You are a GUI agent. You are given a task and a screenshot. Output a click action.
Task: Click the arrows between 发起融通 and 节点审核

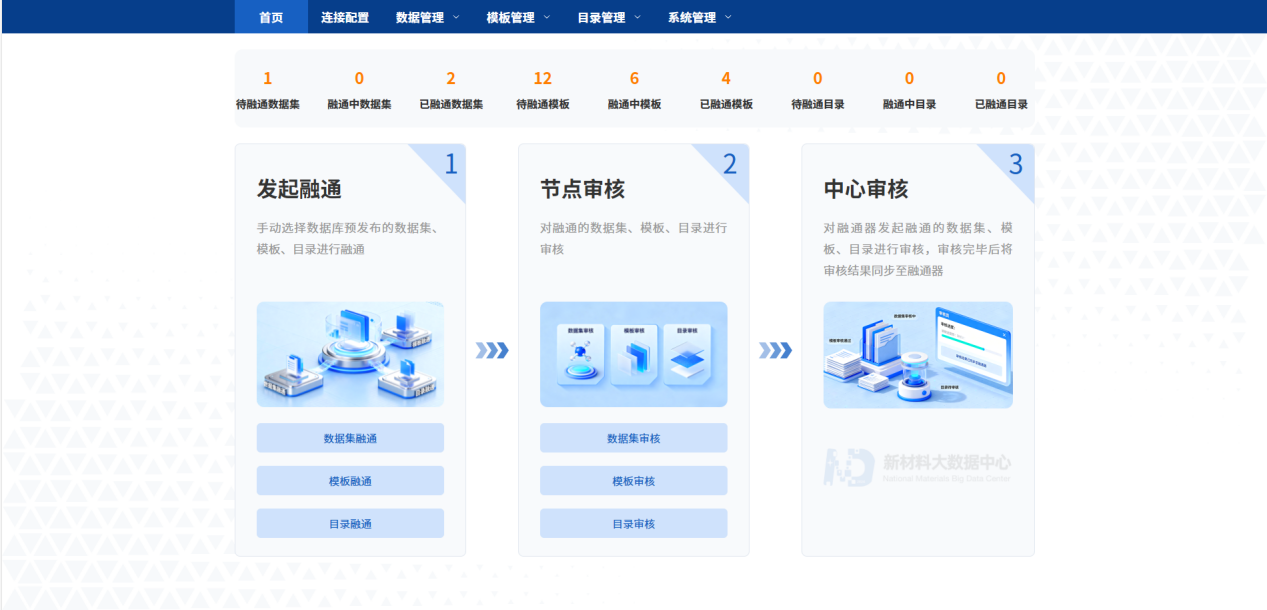492,352
